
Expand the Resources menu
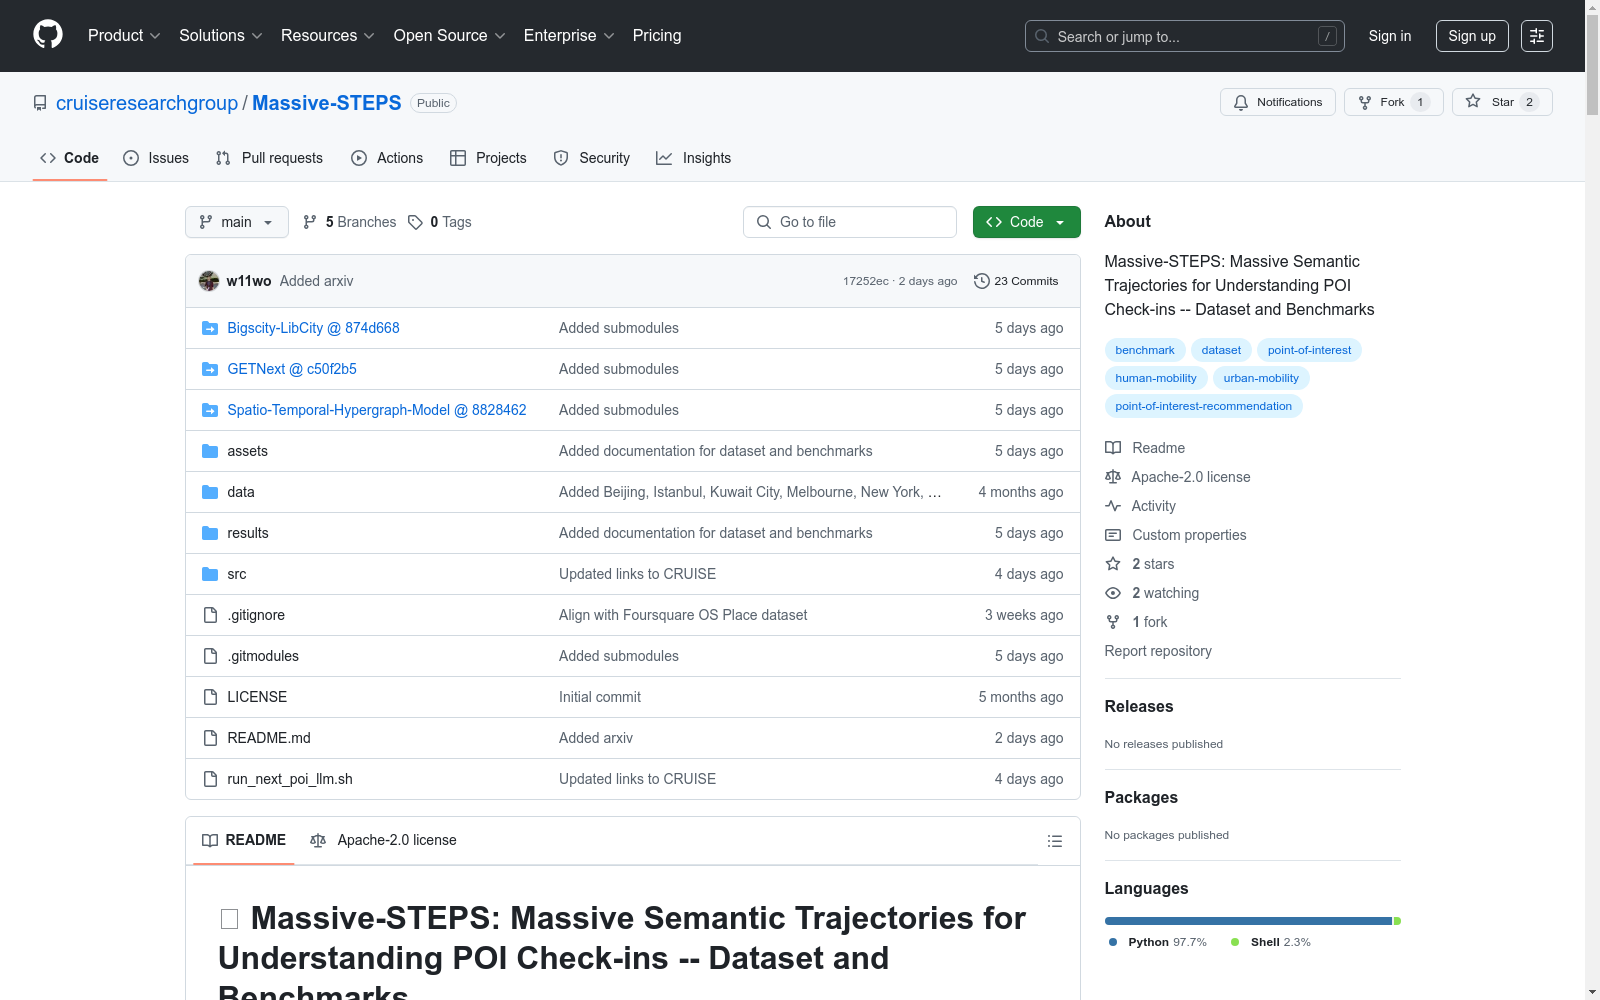click(328, 36)
